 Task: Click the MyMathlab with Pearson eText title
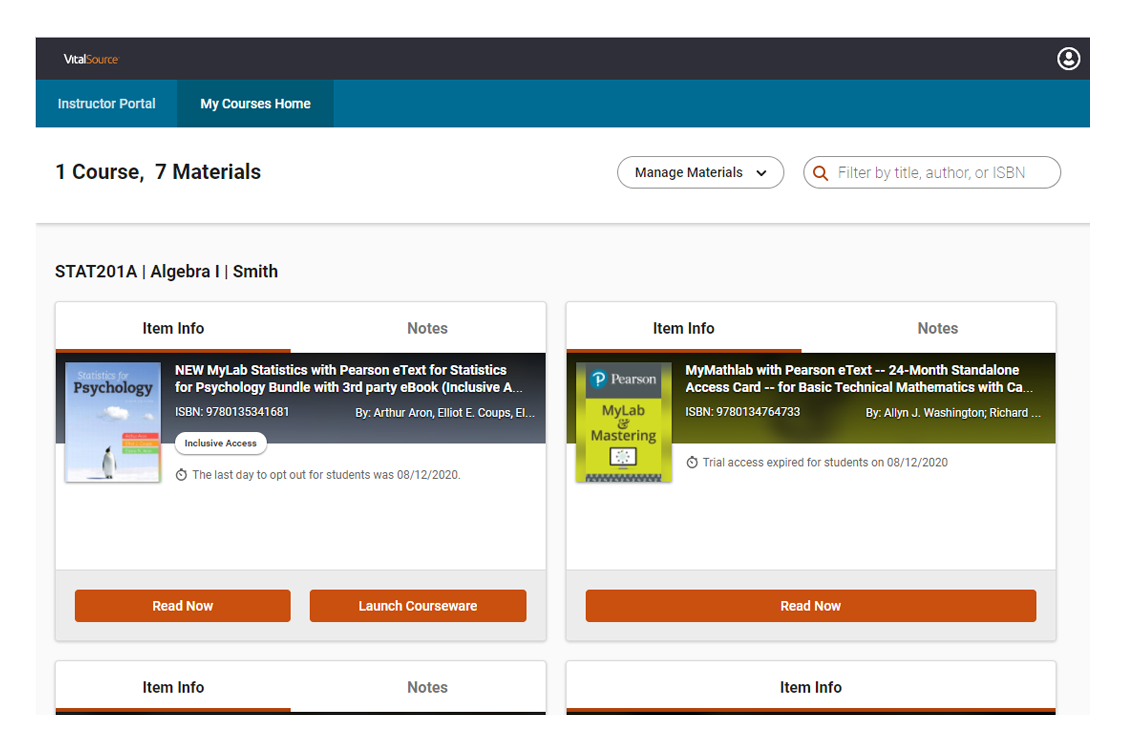click(859, 378)
